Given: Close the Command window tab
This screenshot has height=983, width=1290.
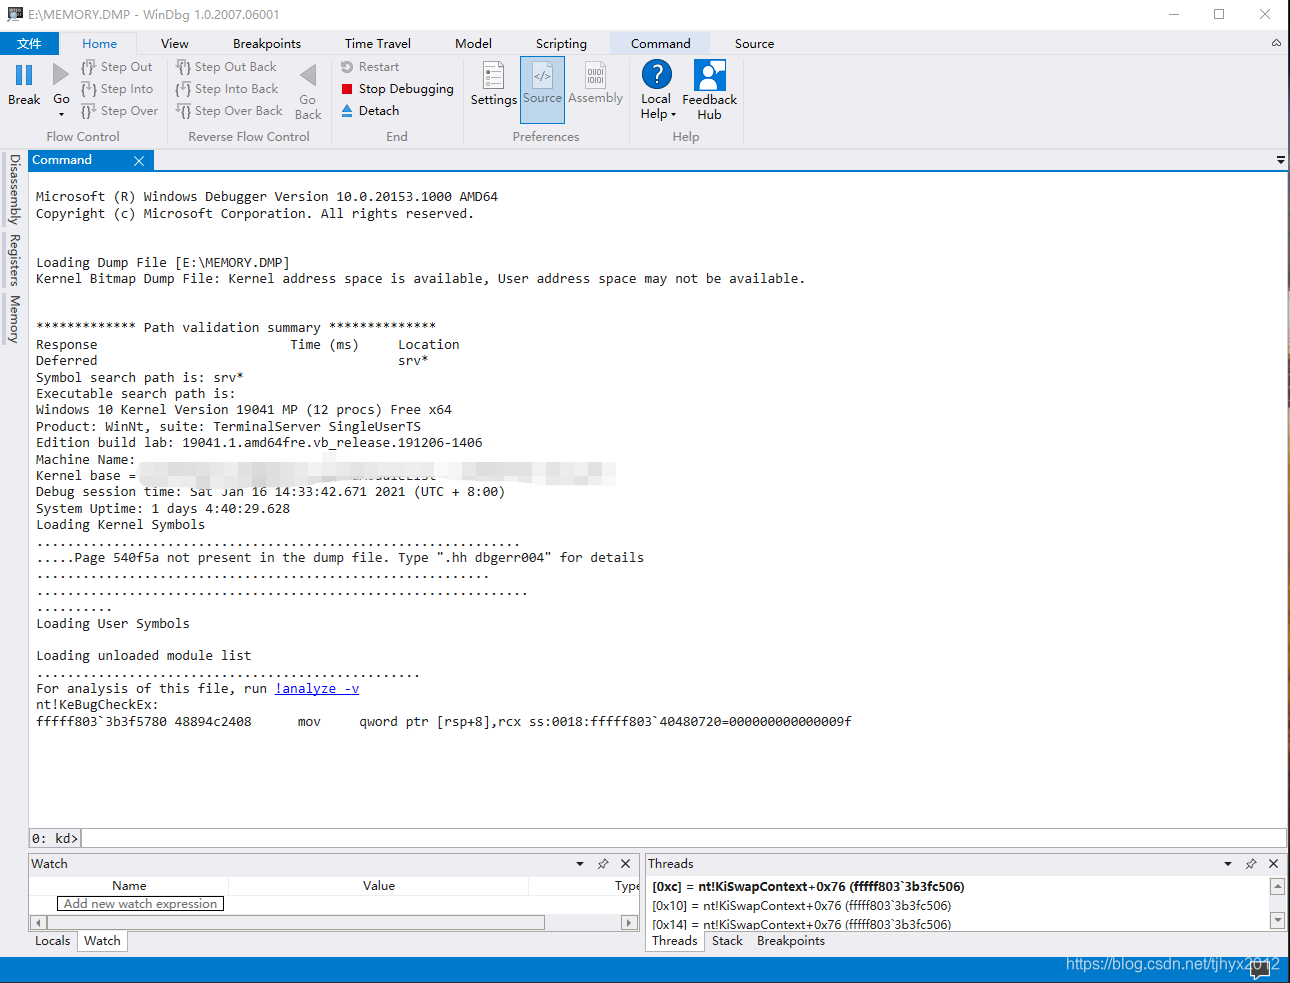Looking at the screenshot, I should coord(139,161).
